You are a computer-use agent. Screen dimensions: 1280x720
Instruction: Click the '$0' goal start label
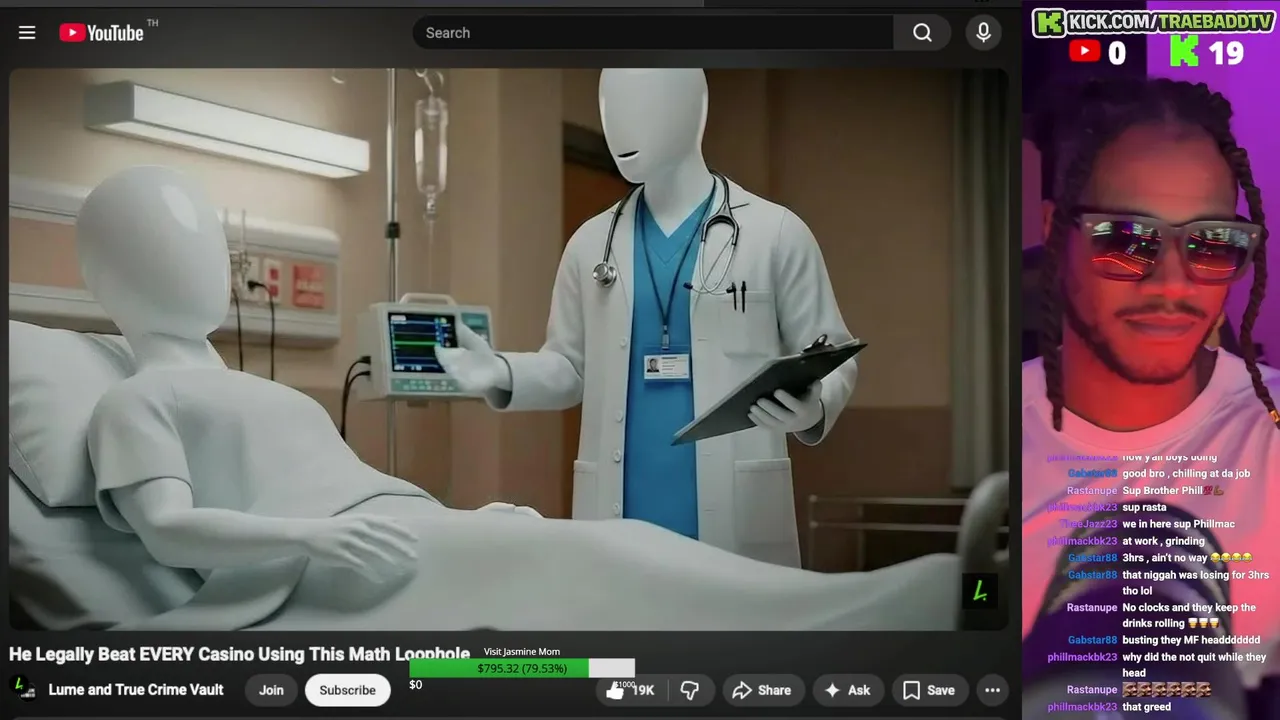pos(416,685)
